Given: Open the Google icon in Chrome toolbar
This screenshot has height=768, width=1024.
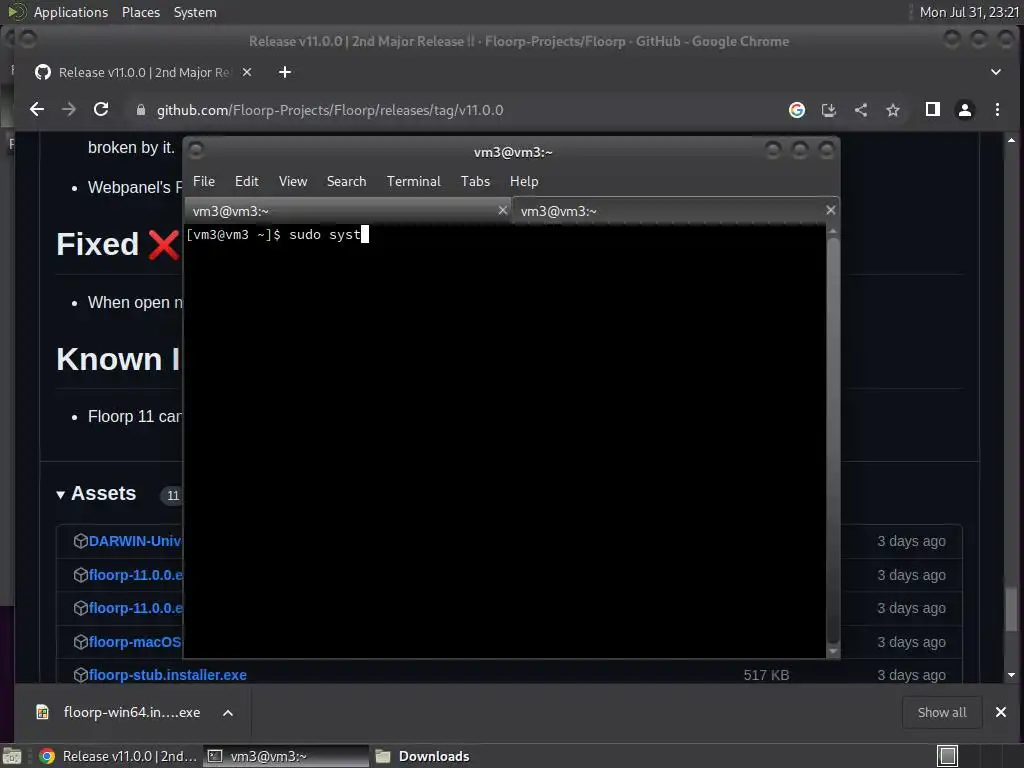Looking at the screenshot, I should click(796, 110).
